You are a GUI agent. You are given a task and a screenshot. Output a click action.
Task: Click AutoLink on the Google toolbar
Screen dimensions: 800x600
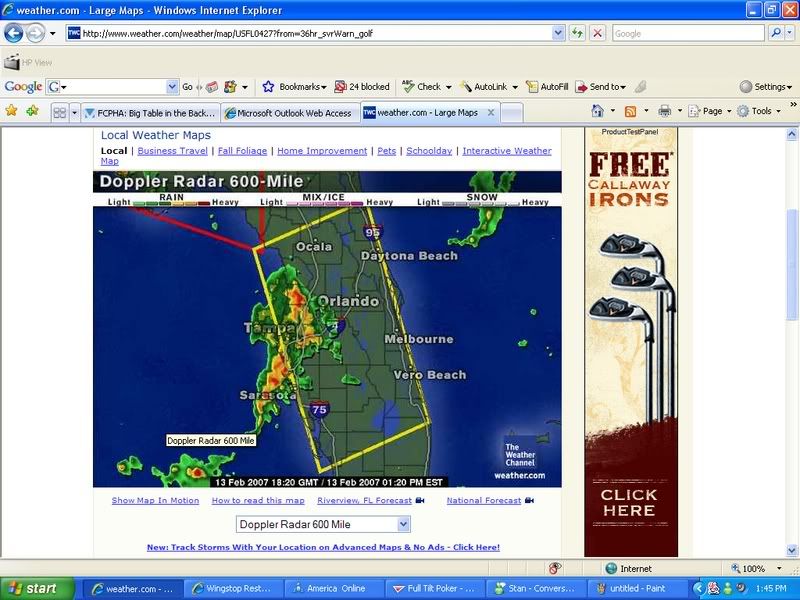(484, 87)
